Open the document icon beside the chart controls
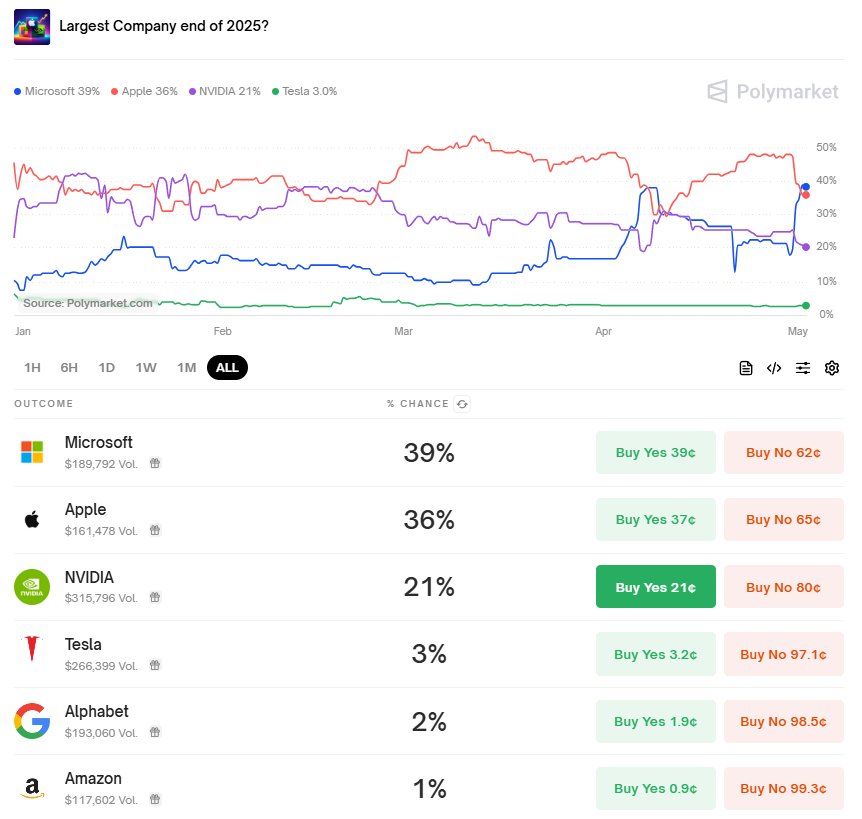This screenshot has width=862, height=819. (x=745, y=368)
